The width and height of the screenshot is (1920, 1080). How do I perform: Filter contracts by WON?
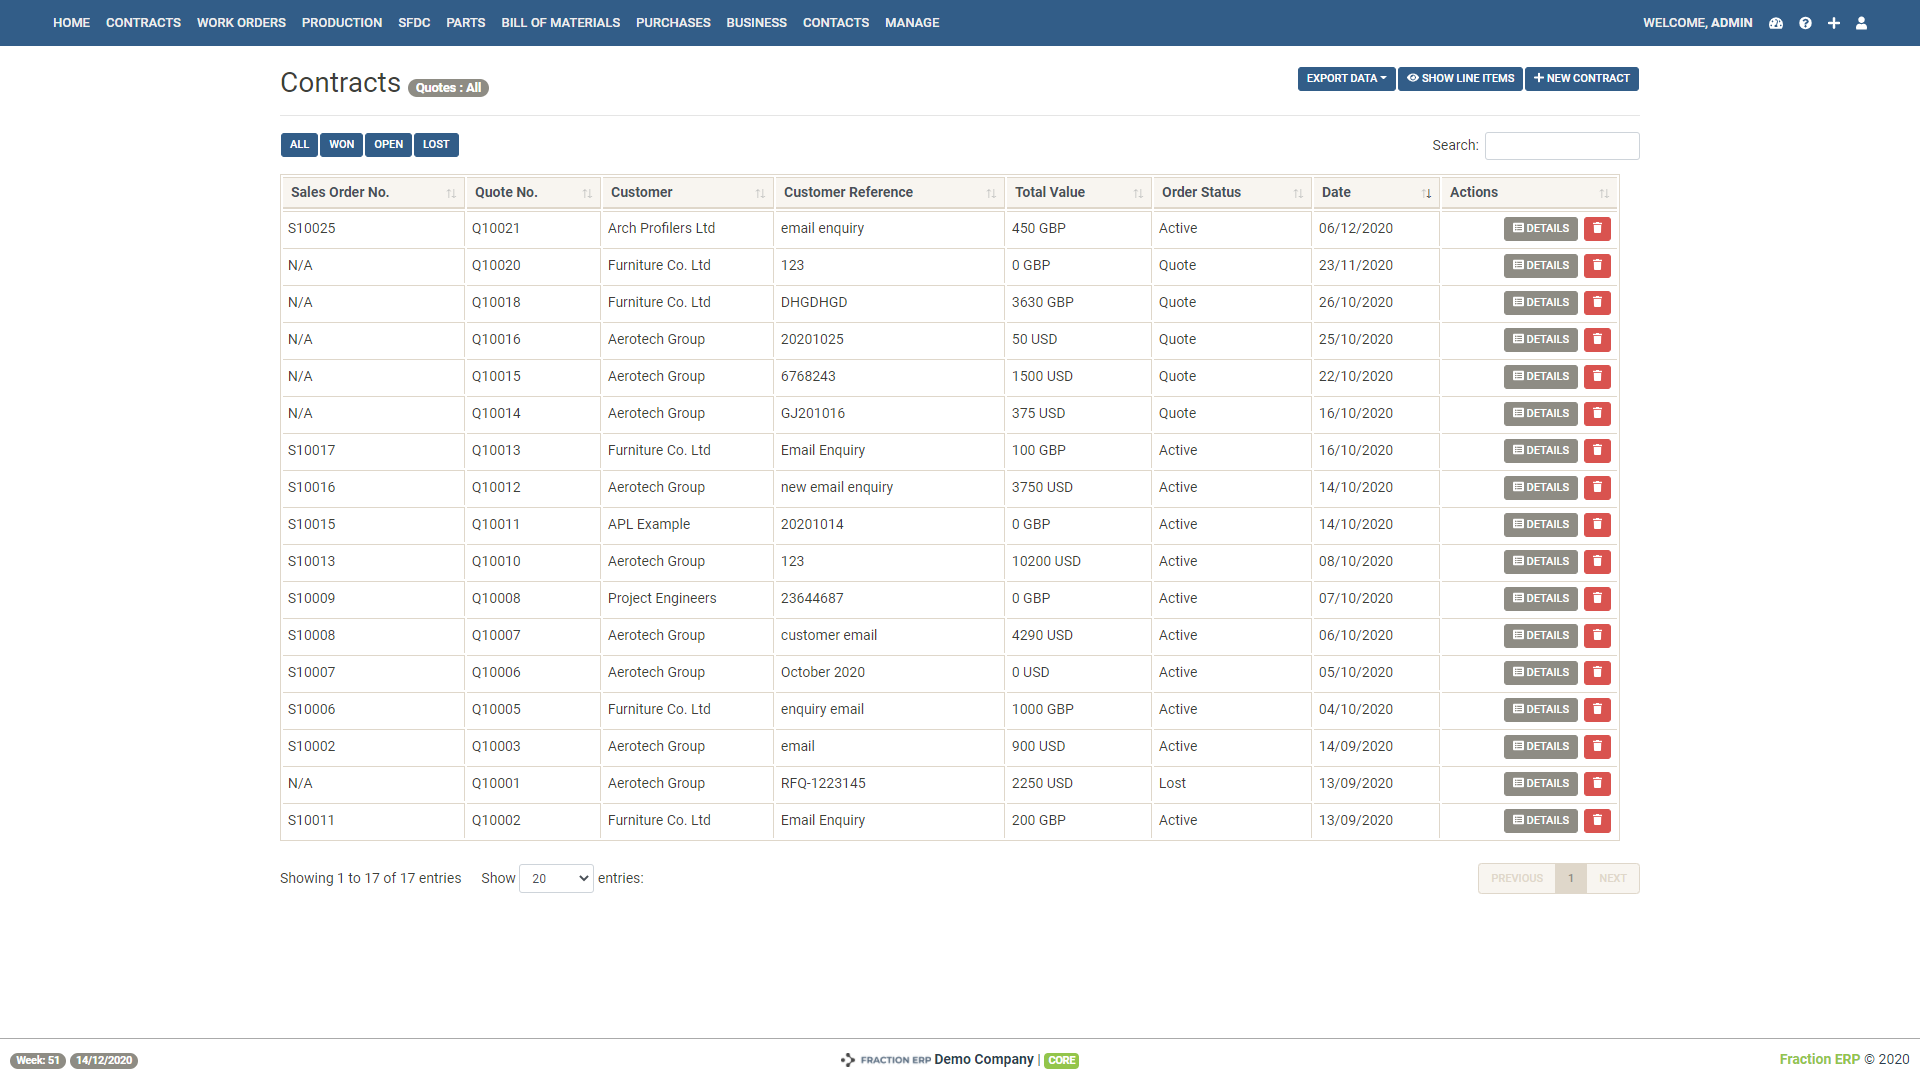click(341, 144)
